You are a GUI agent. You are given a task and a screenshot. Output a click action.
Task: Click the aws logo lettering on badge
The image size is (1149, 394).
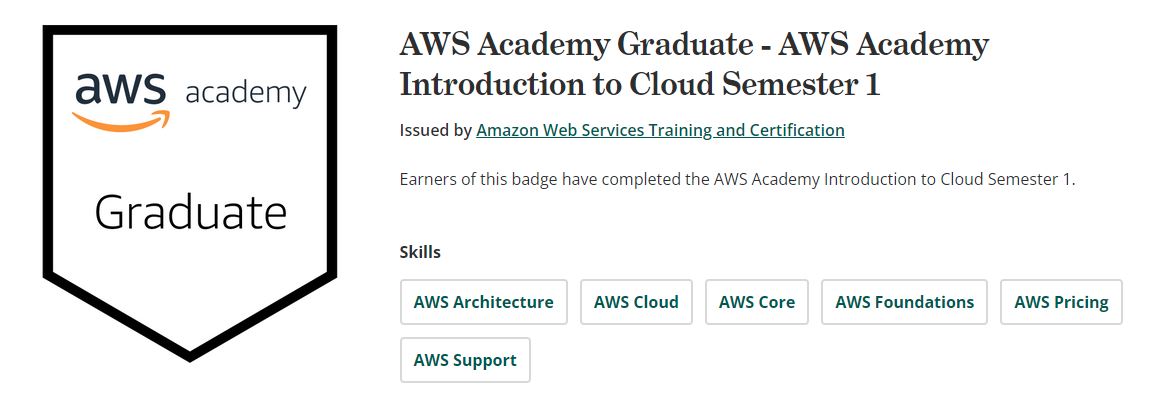(x=120, y=90)
